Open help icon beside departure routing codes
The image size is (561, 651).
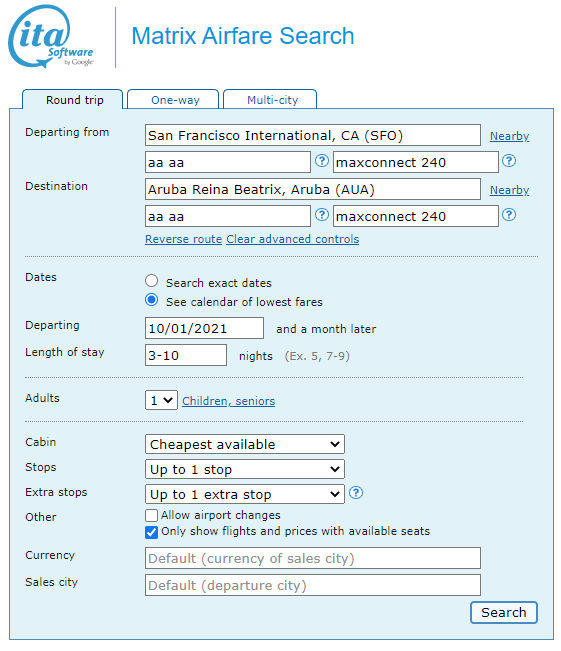(x=321, y=161)
